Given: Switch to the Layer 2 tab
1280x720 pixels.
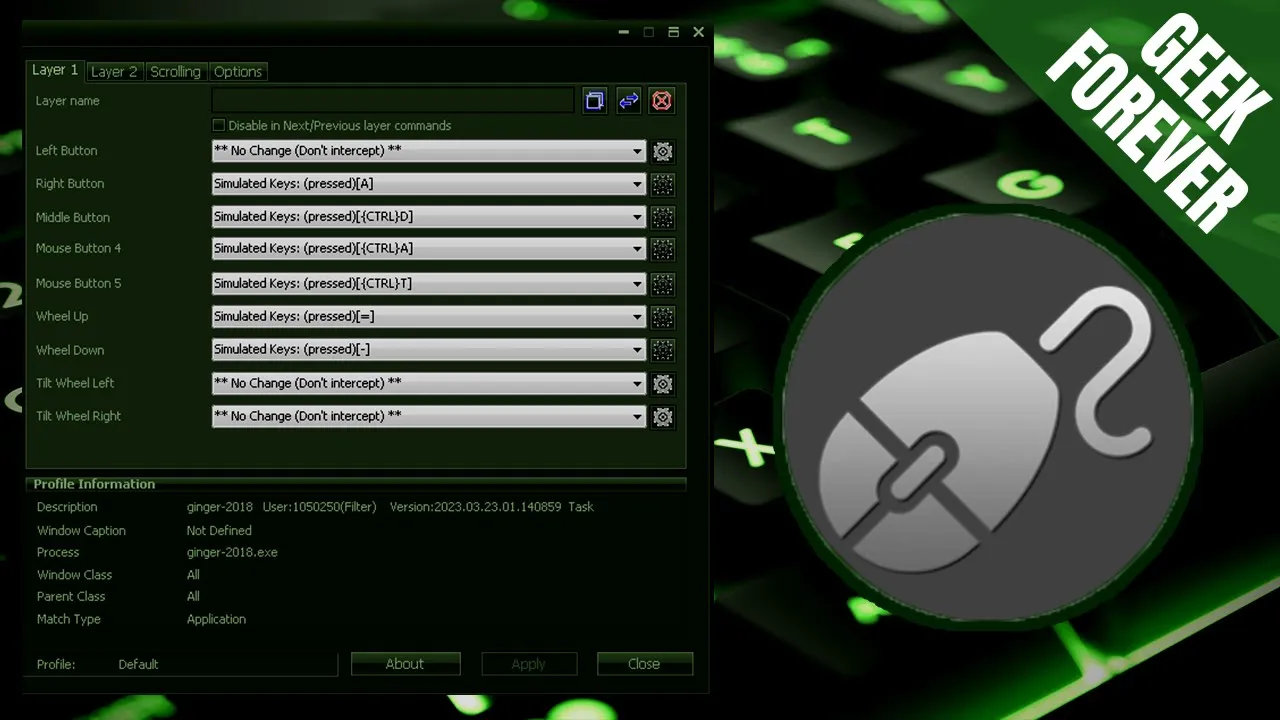Looking at the screenshot, I should click(x=114, y=72).
